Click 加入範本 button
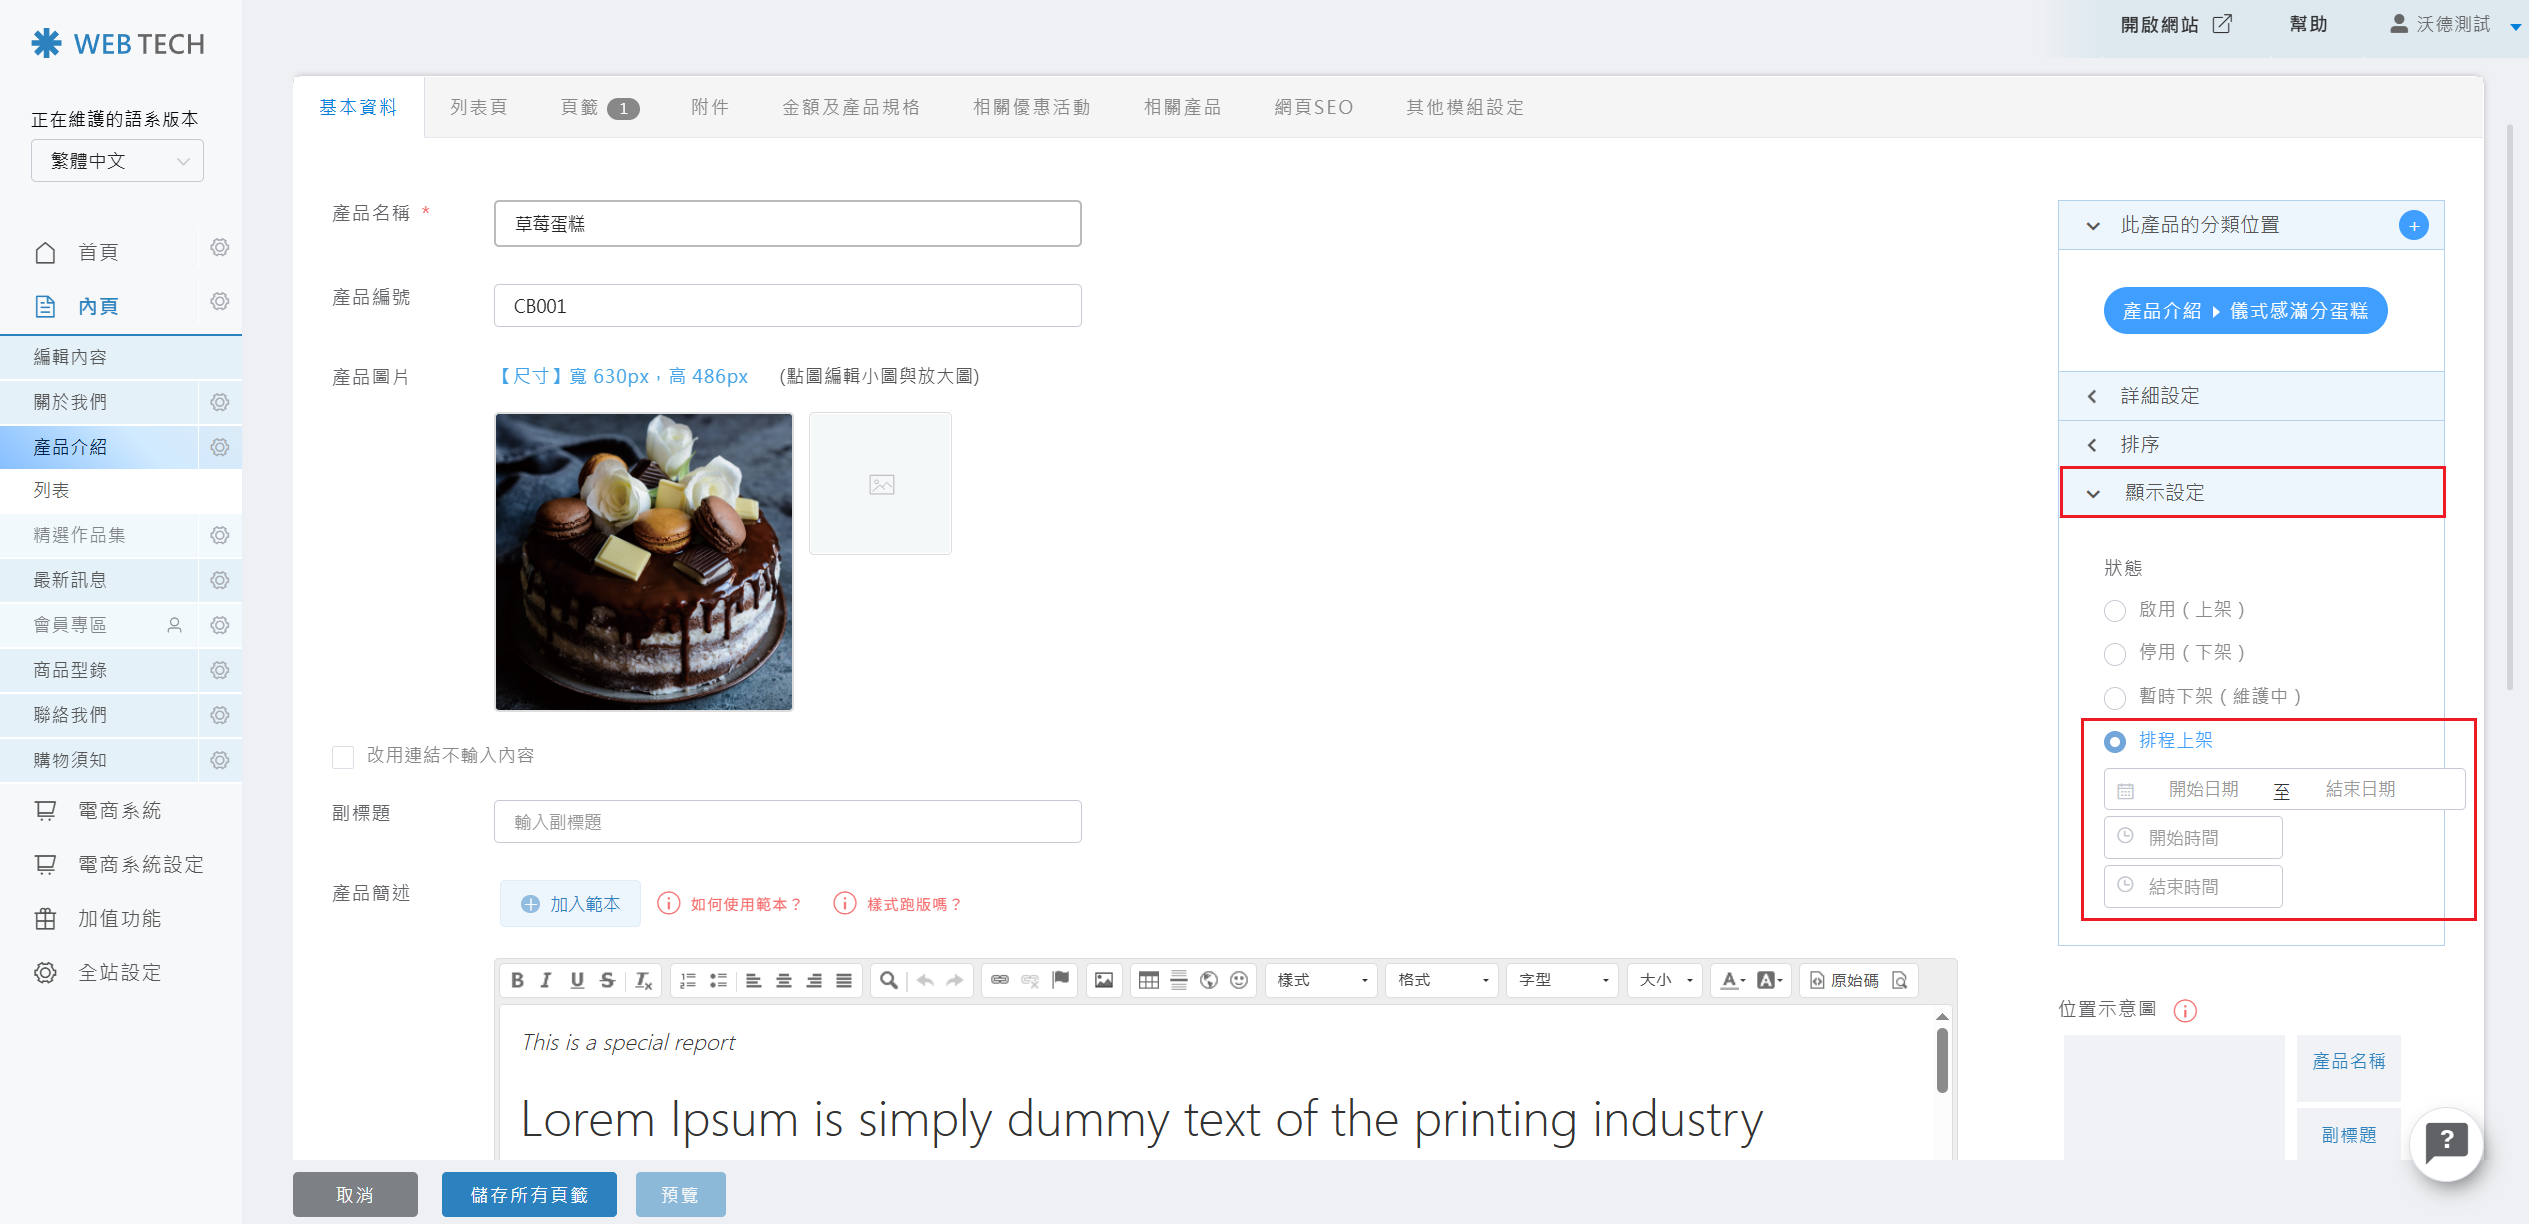 coord(570,904)
